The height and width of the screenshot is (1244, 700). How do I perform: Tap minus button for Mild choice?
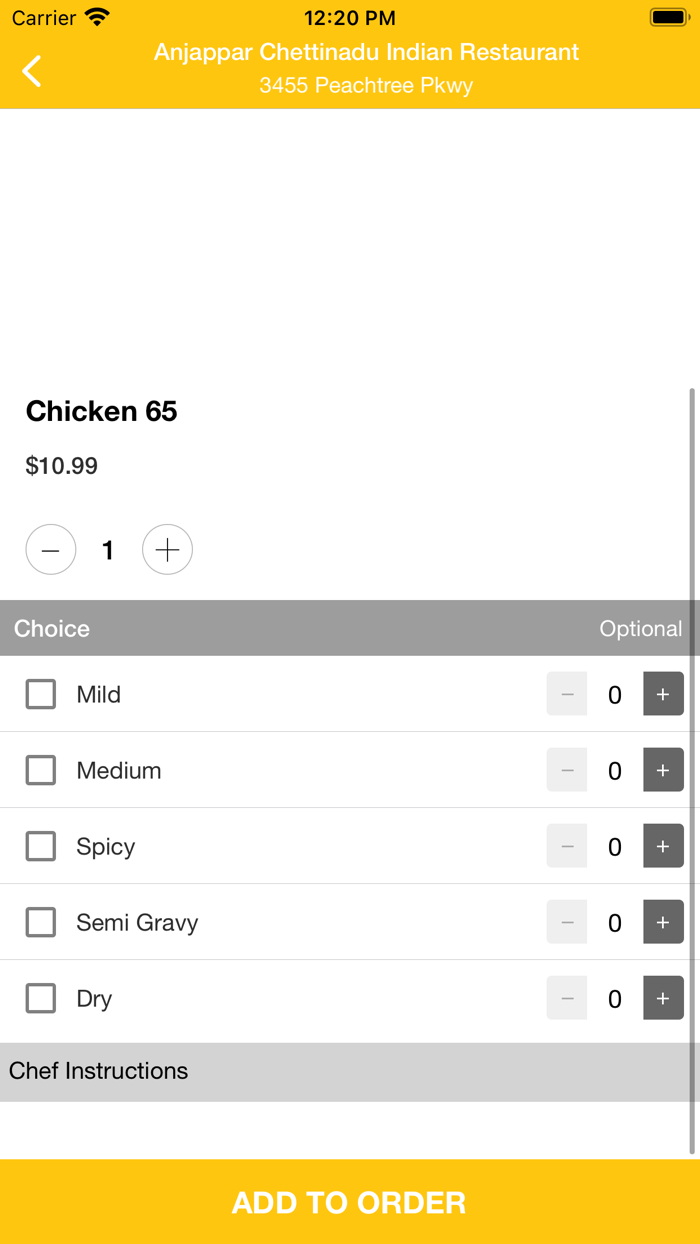(567, 694)
